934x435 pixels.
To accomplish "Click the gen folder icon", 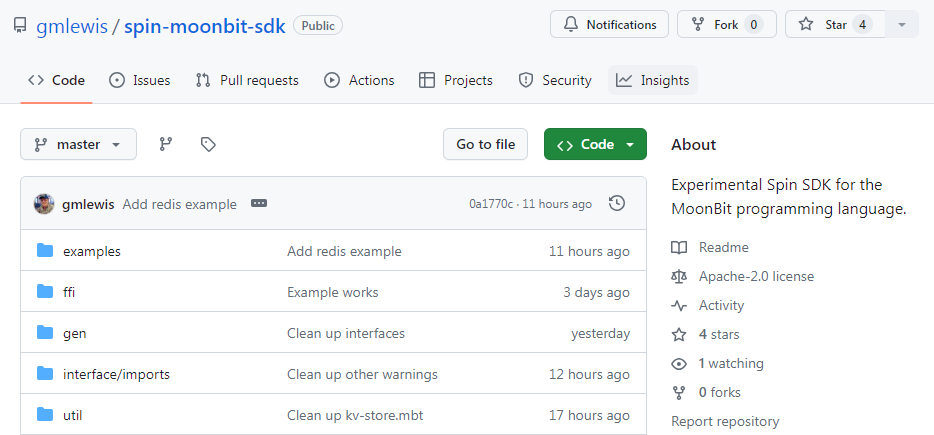I will (x=45, y=333).
